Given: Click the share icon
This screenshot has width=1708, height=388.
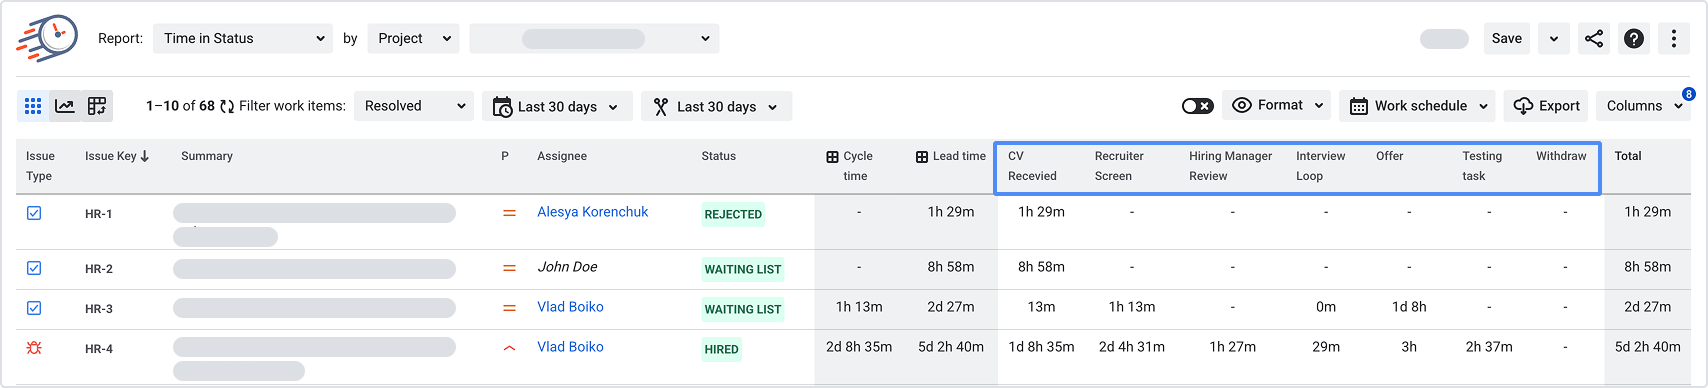Looking at the screenshot, I should pyautogui.click(x=1594, y=38).
